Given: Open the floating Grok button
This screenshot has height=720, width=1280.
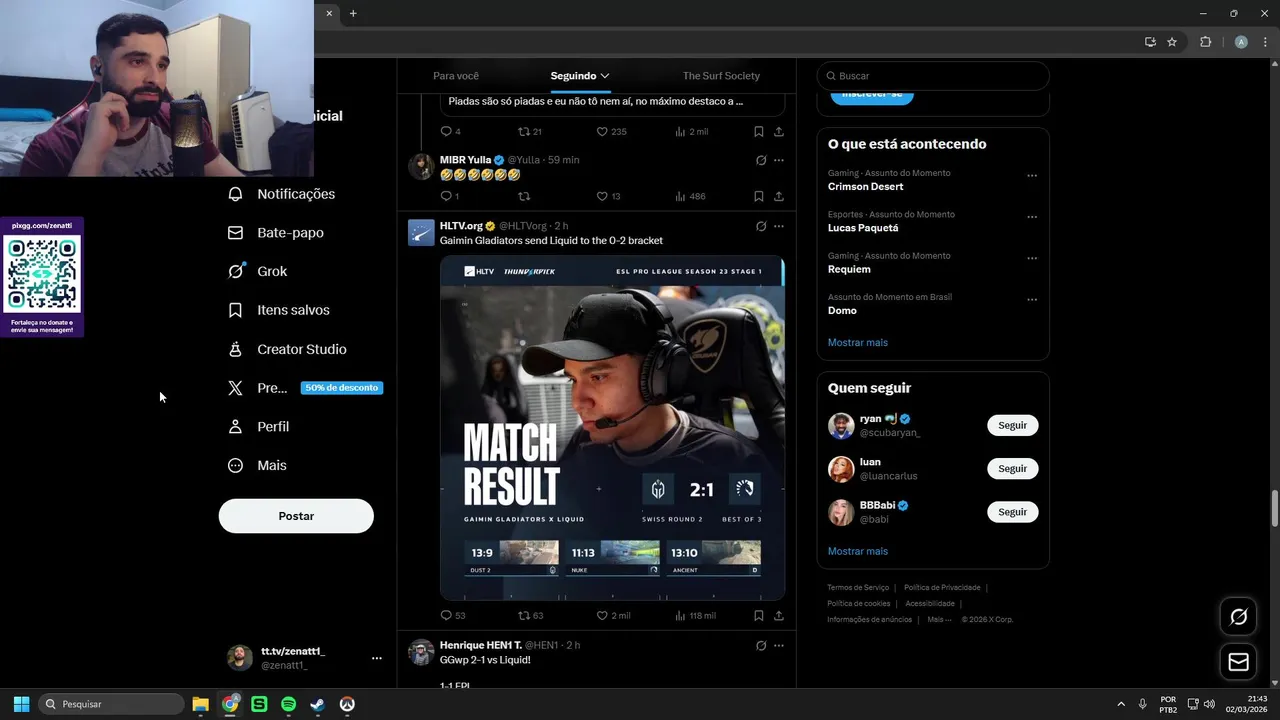Looking at the screenshot, I should tap(1238, 617).
